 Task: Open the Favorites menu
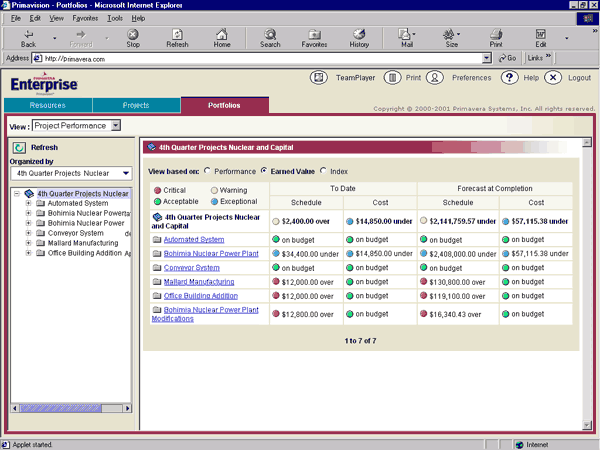click(x=85, y=18)
